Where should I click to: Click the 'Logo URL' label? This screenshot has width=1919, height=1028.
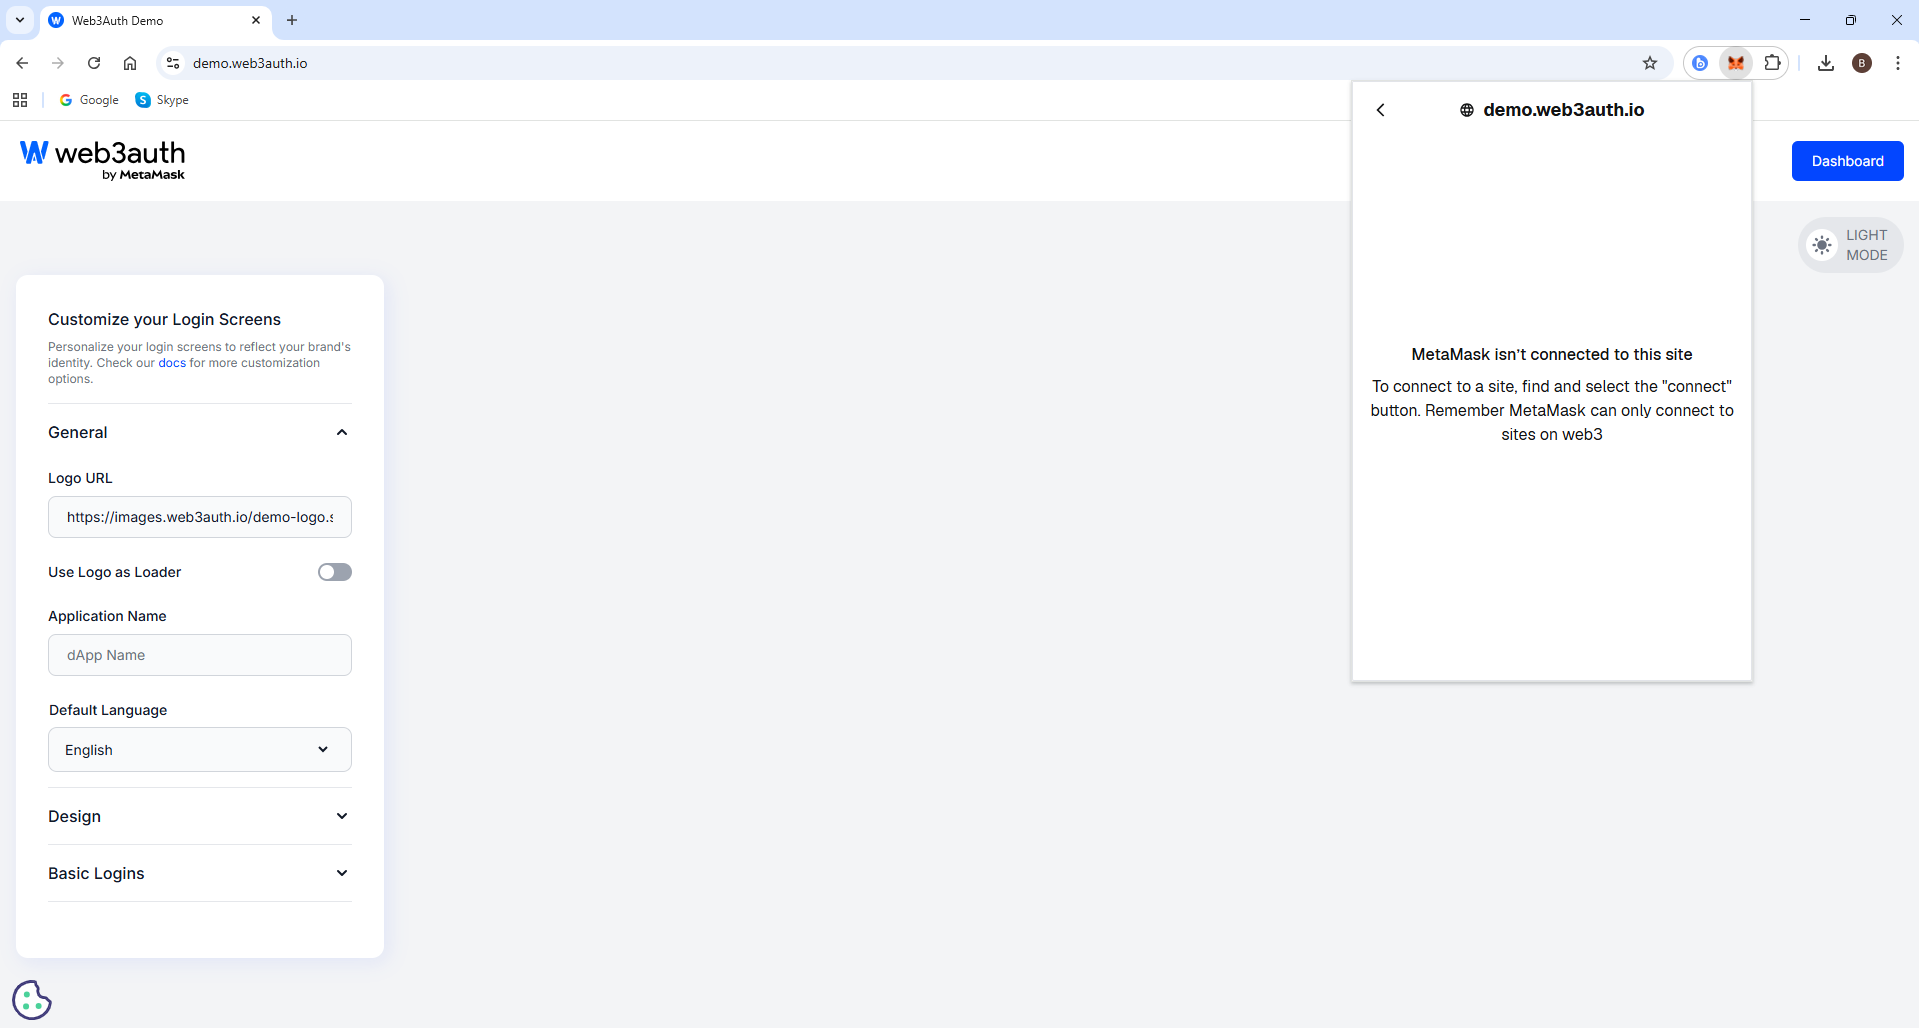(80, 478)
